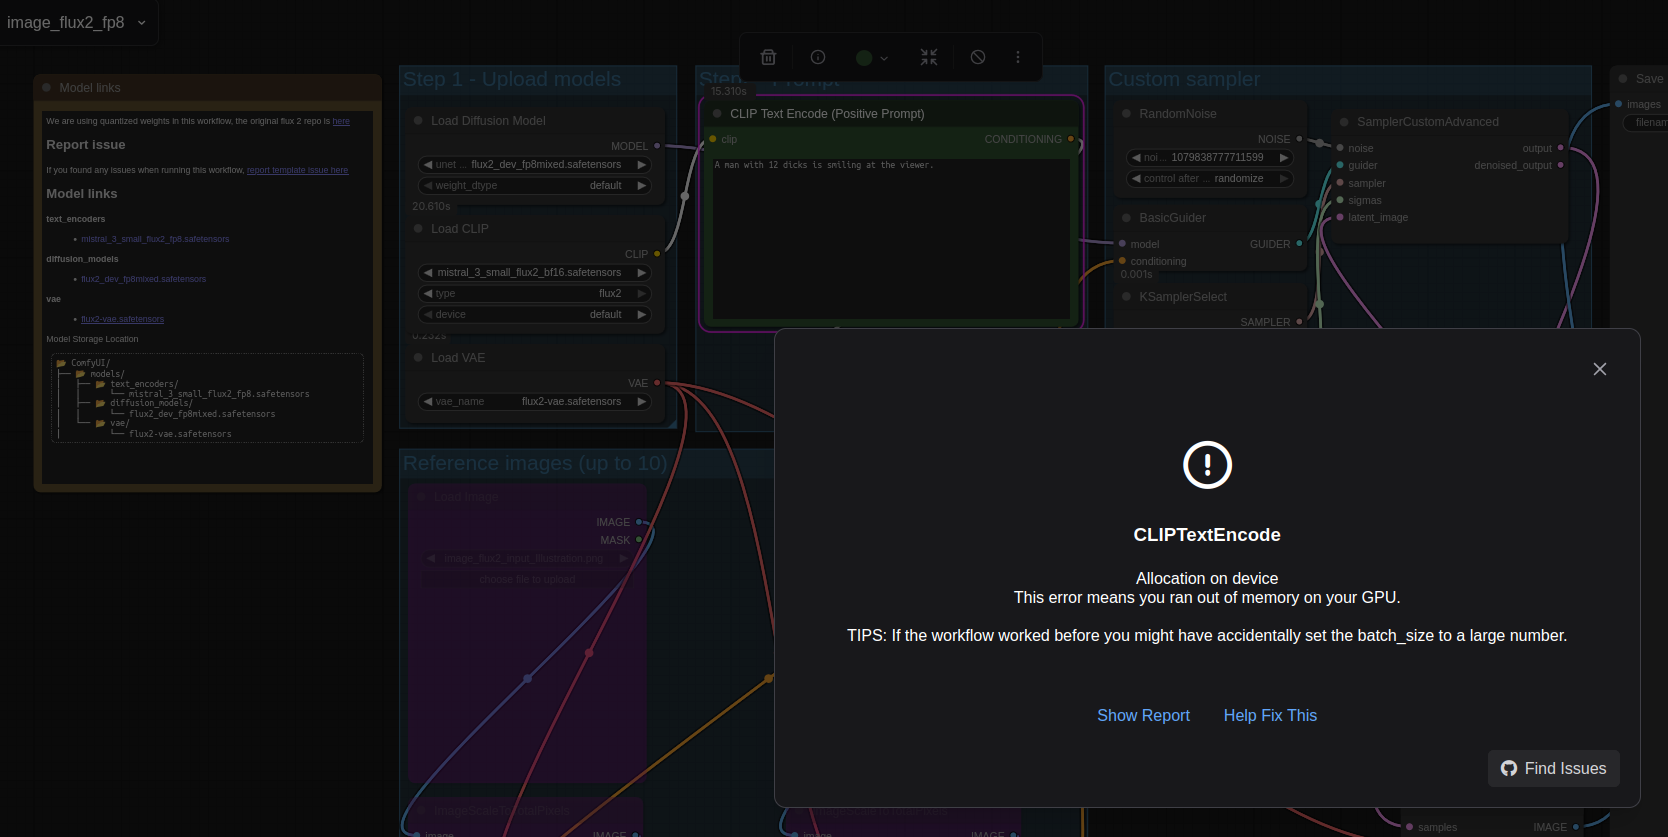Screen dimensions: 1668x837
Task: Open original flux 2 repo 'here' link
Action: coord(341,121)
